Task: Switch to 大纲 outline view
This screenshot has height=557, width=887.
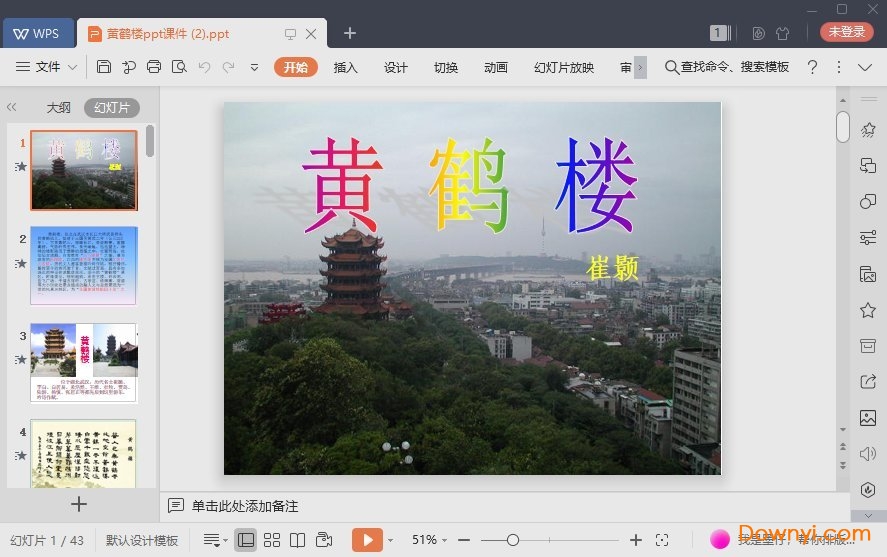Action: pos(58,107)
